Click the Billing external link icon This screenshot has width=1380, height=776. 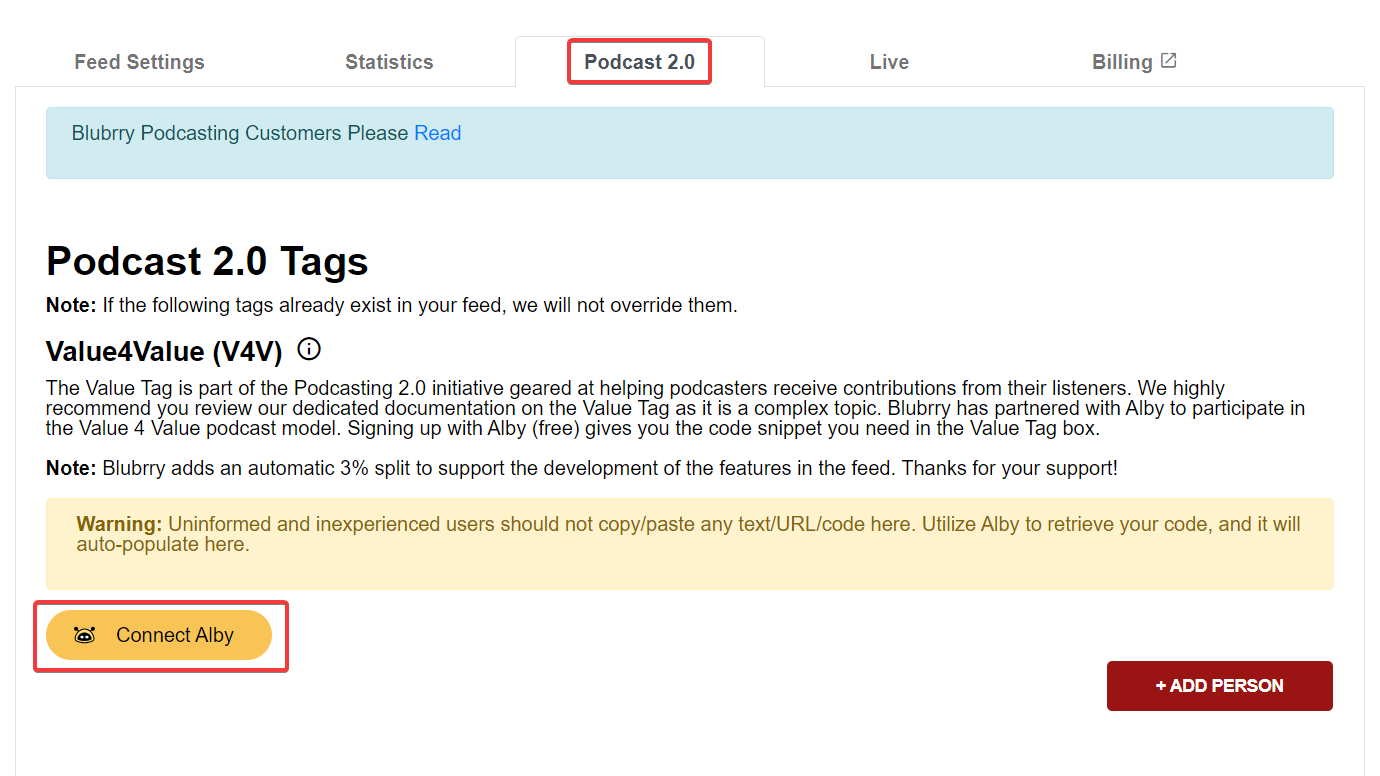pyautogui.click(x=1168, y=61)
